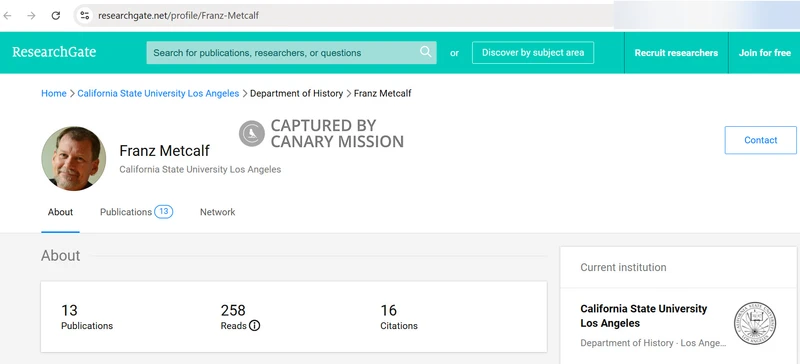Open California State University Los Angeles institution link
The image size is (800, 364).
pos(643,316)
